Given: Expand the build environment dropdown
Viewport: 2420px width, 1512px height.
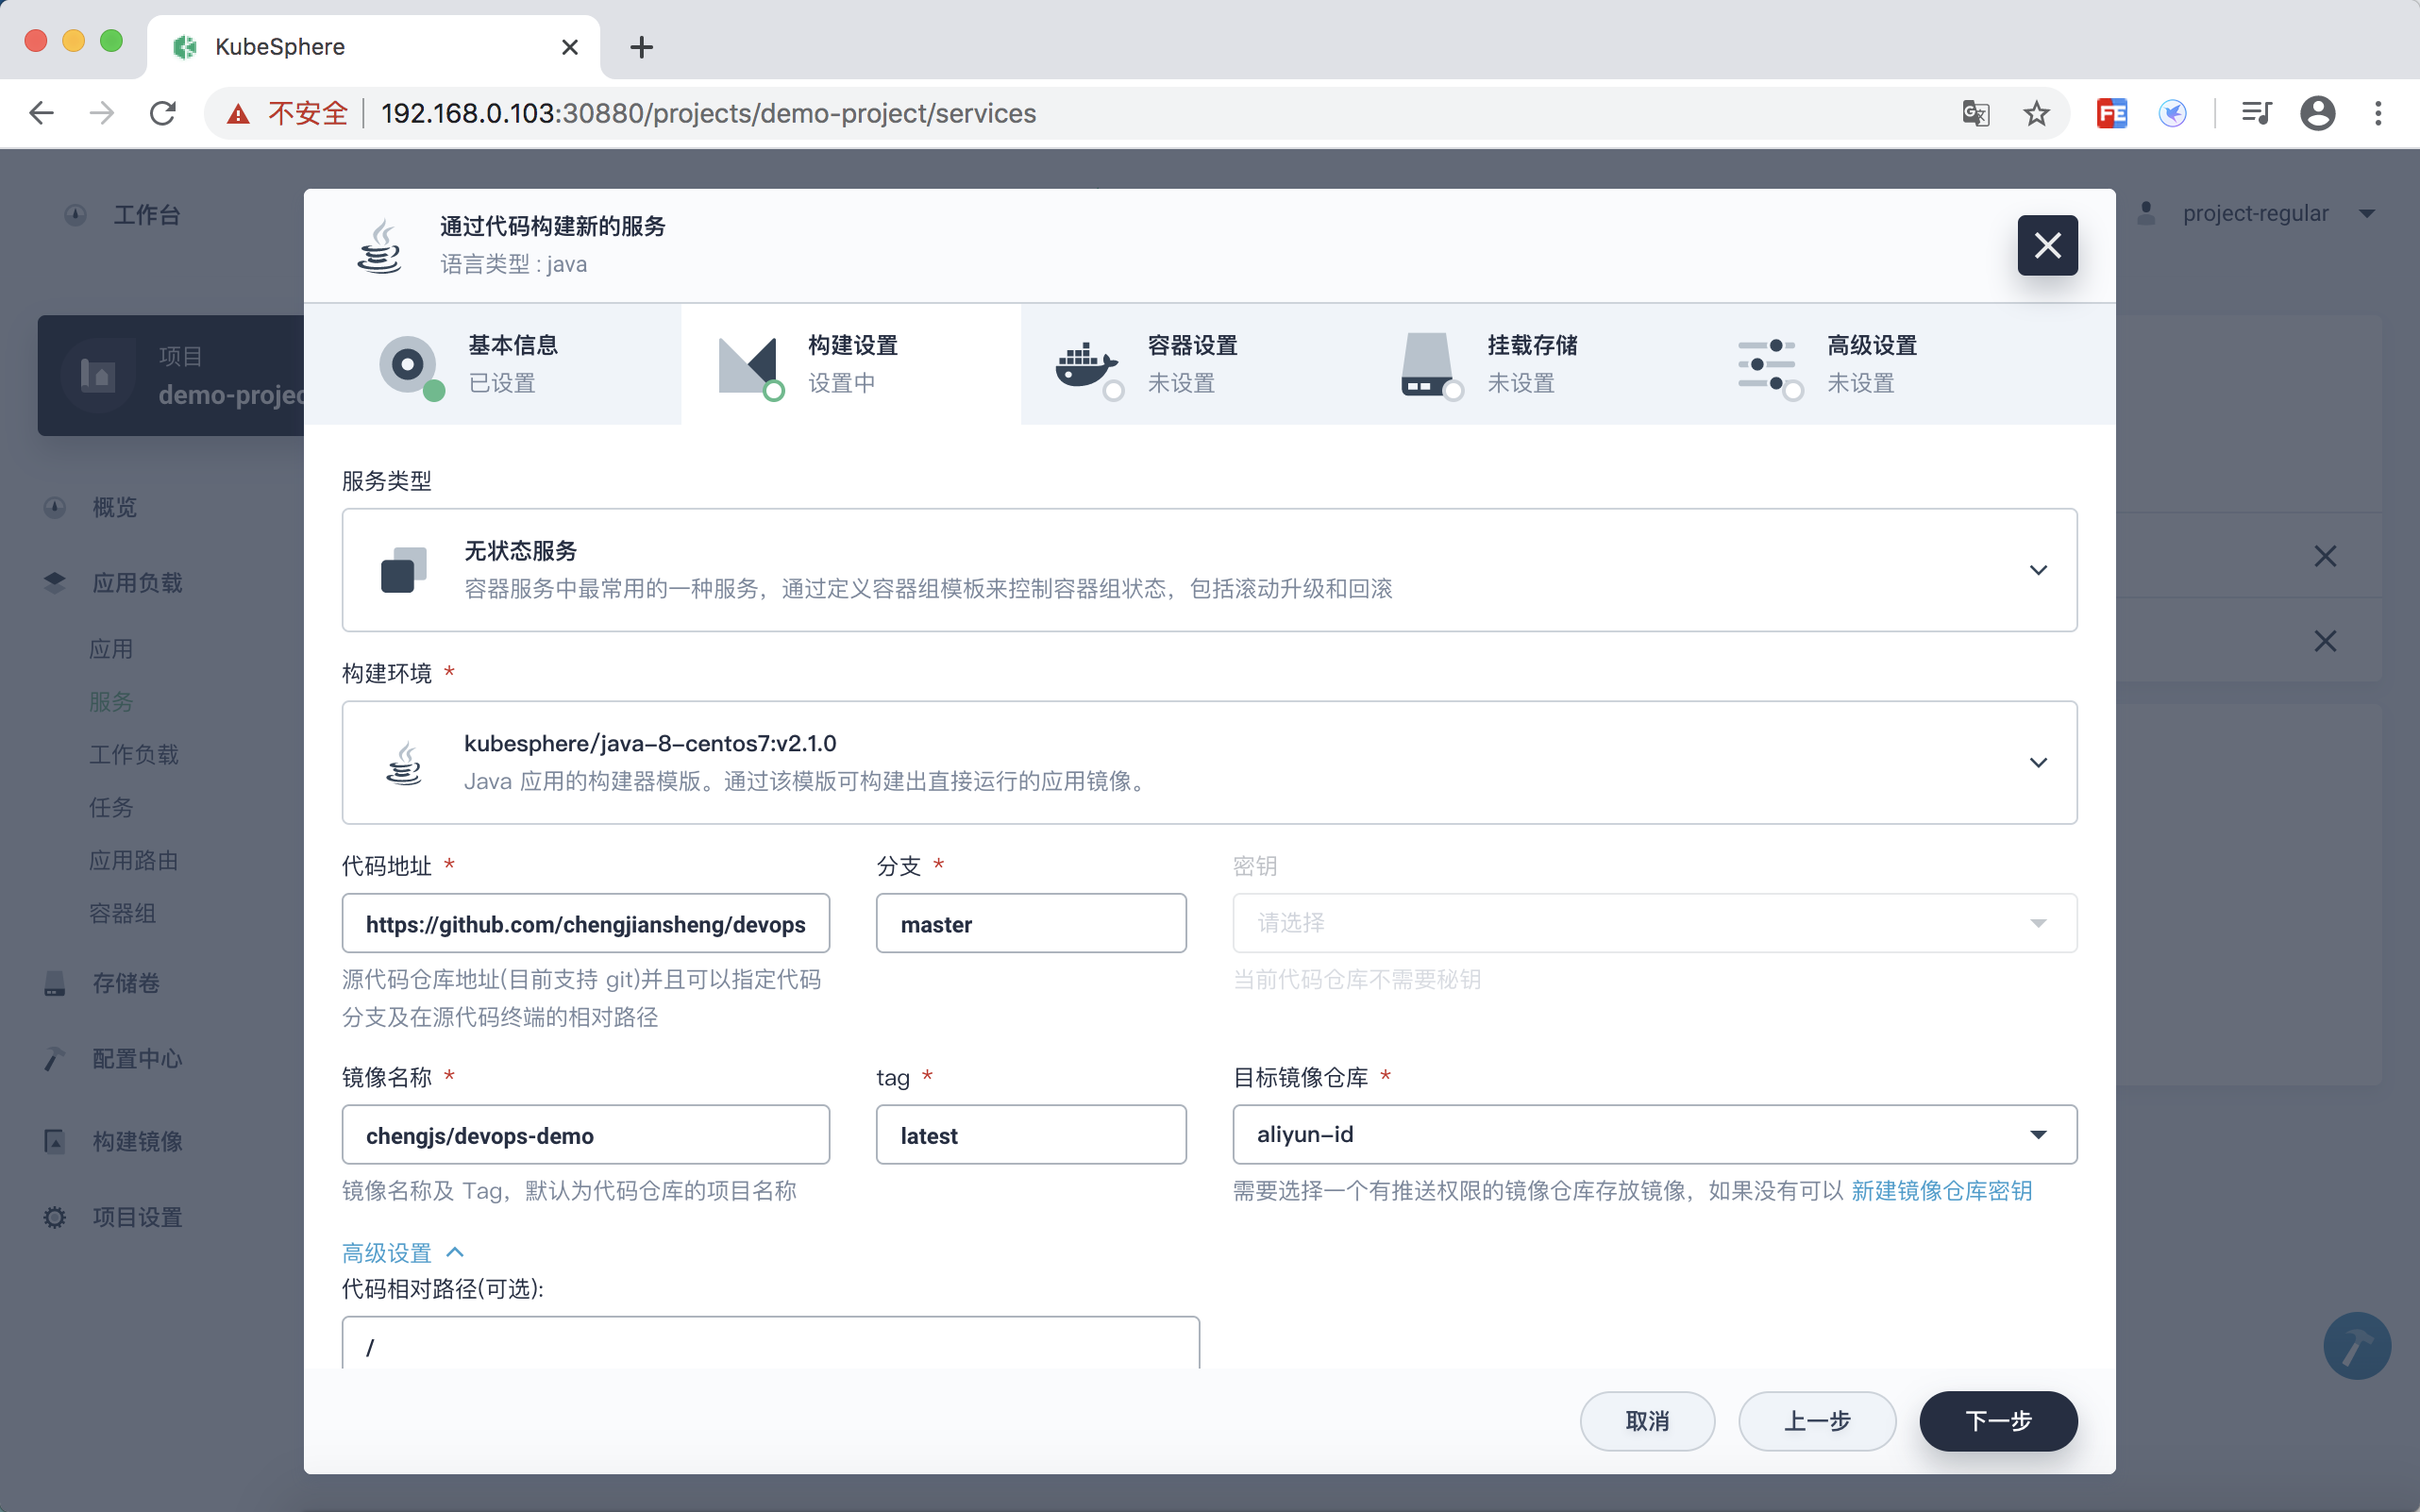Looking at the screenshot, I should click(x=2037, y=762).
